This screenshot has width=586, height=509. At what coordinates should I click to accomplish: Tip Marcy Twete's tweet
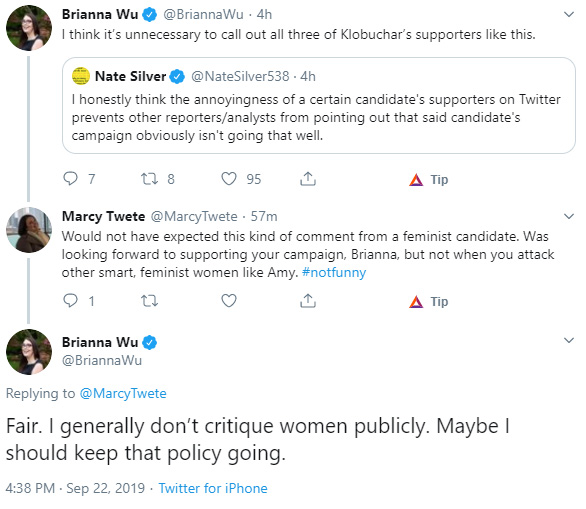428,302
